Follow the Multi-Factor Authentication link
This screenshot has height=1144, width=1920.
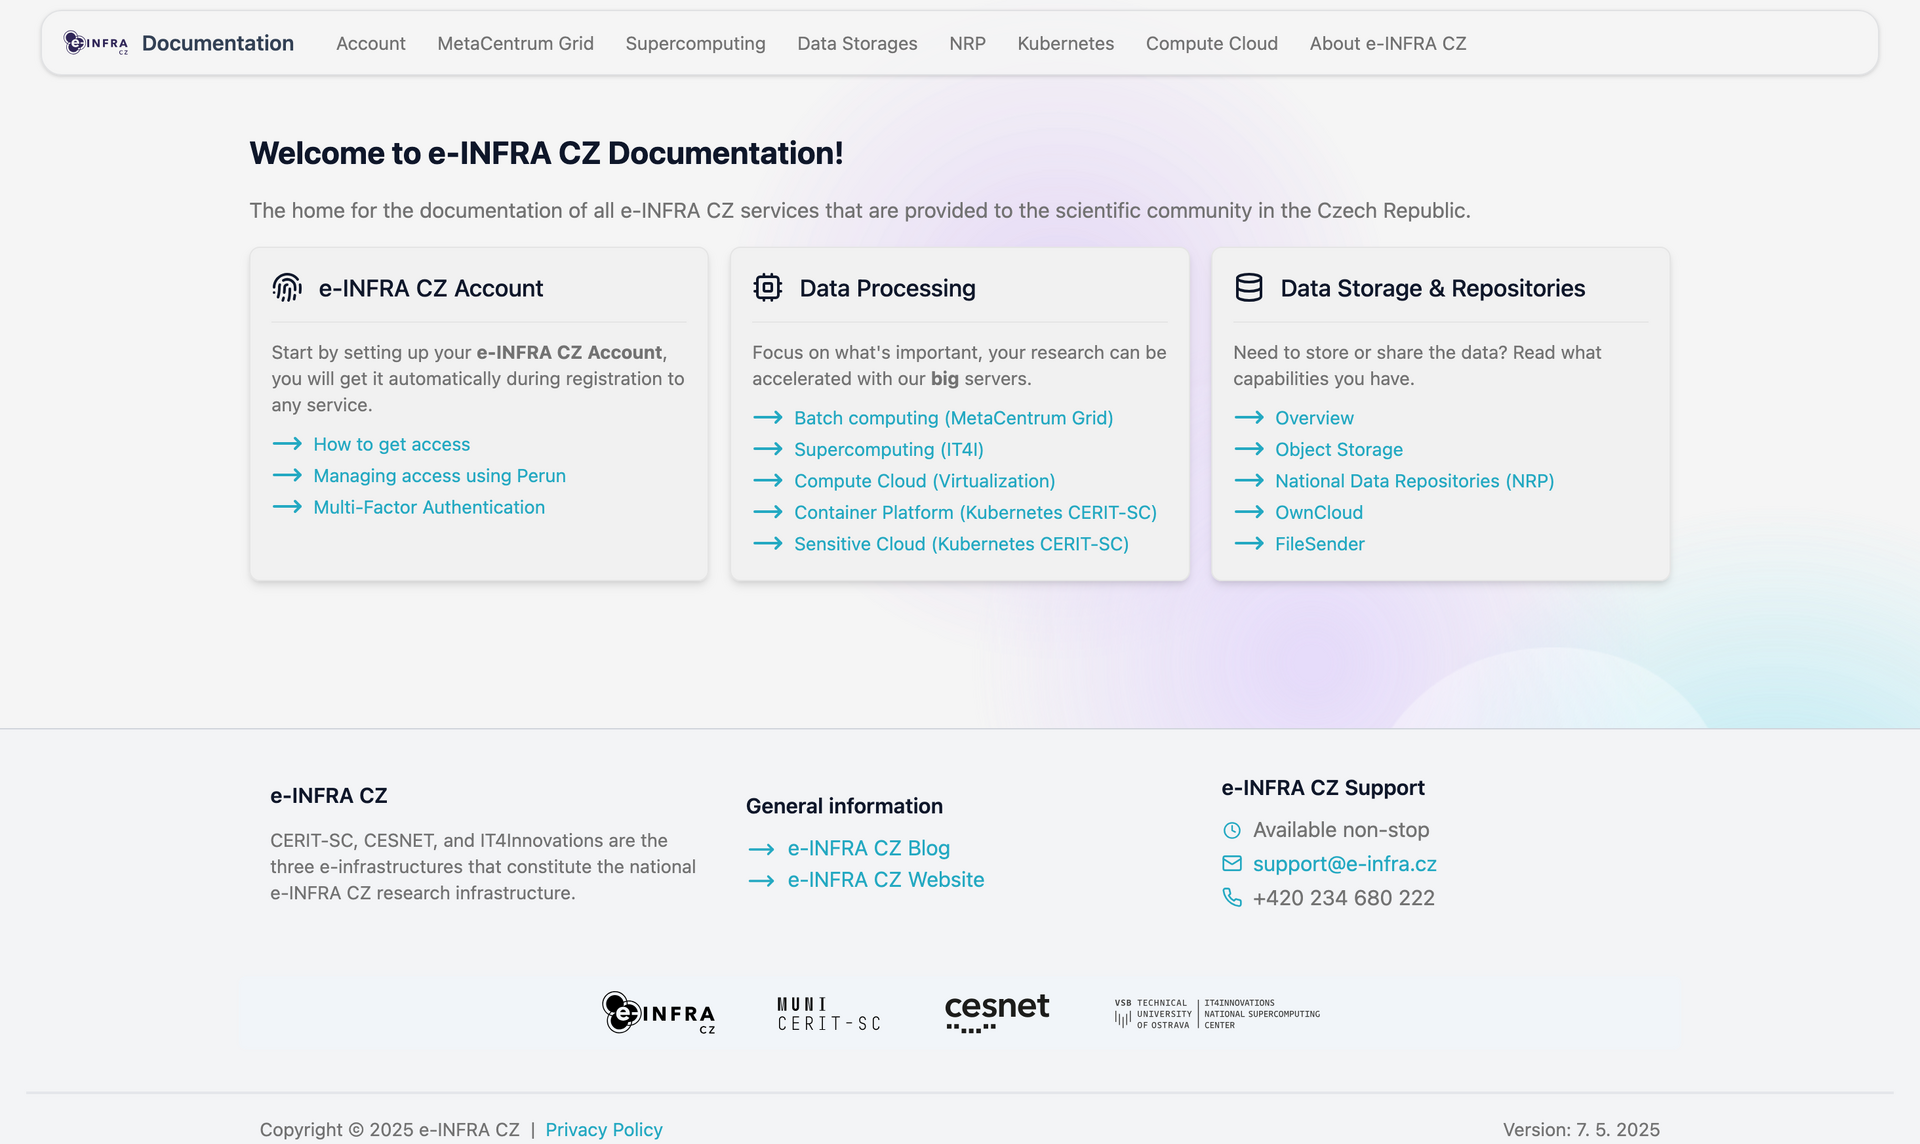429,507
